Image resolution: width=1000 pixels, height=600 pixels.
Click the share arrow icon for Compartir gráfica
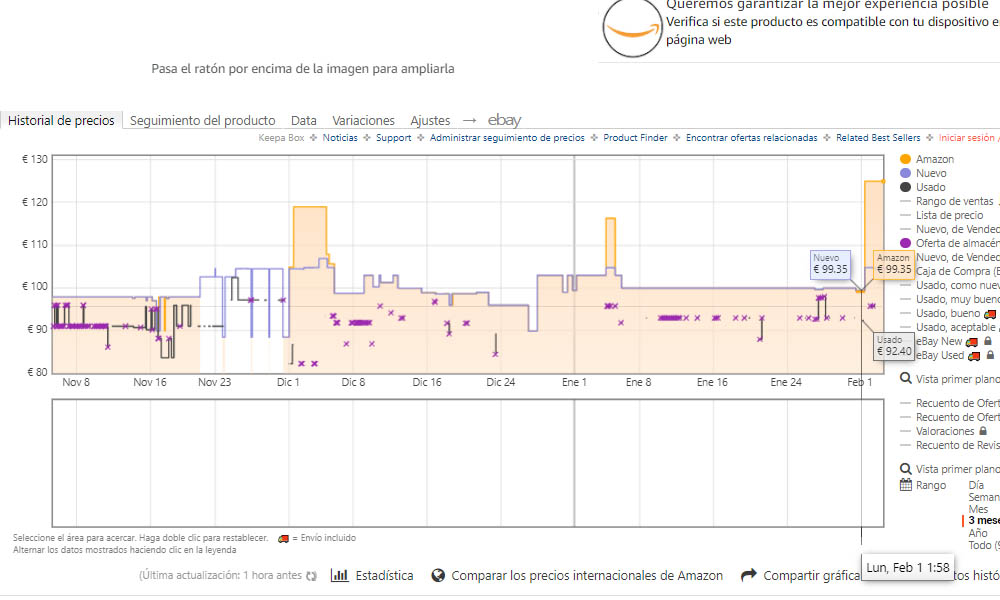click(749, 575)
